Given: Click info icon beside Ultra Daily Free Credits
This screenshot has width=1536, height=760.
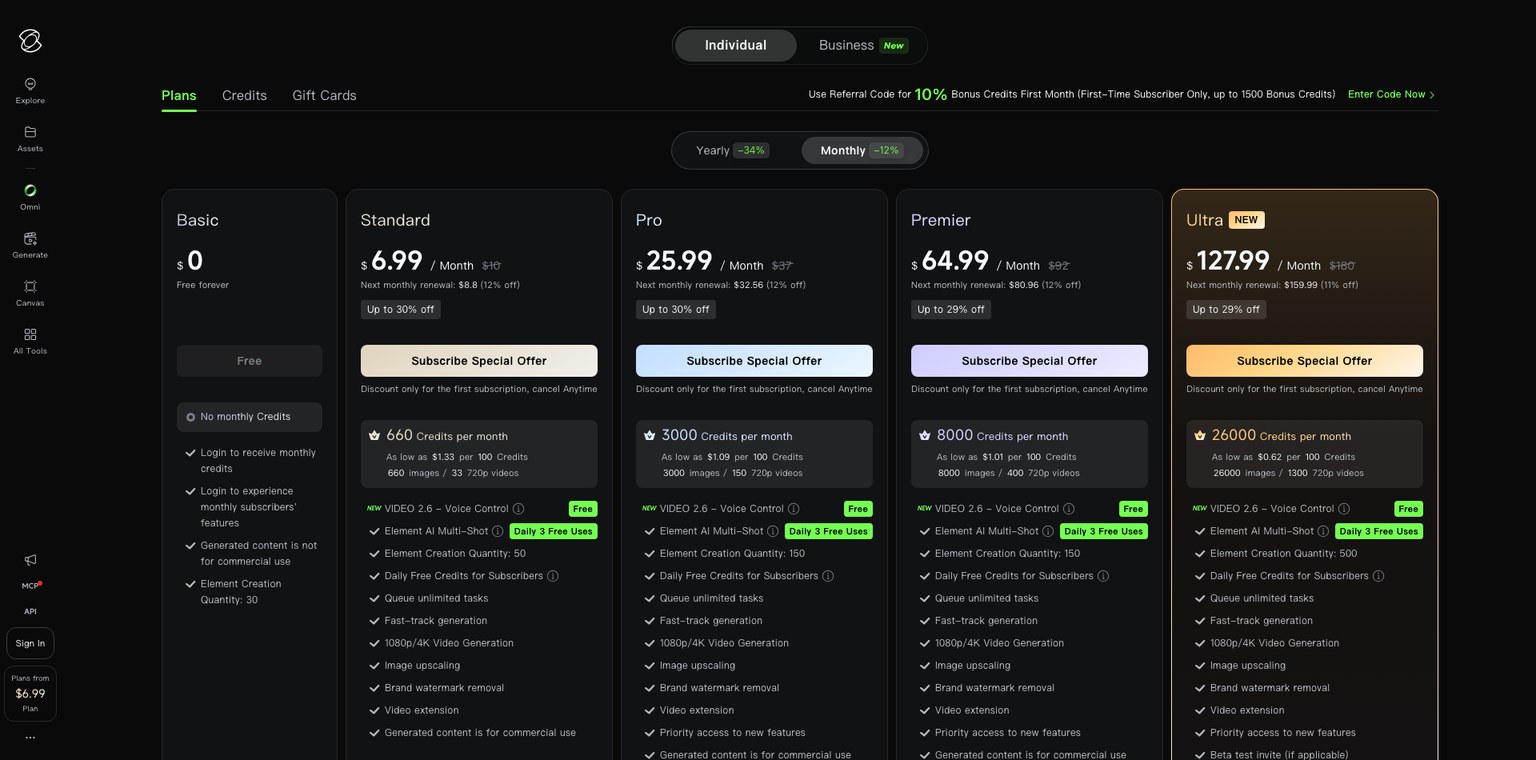Looking at the screenshot, I should click(1378, 576).
